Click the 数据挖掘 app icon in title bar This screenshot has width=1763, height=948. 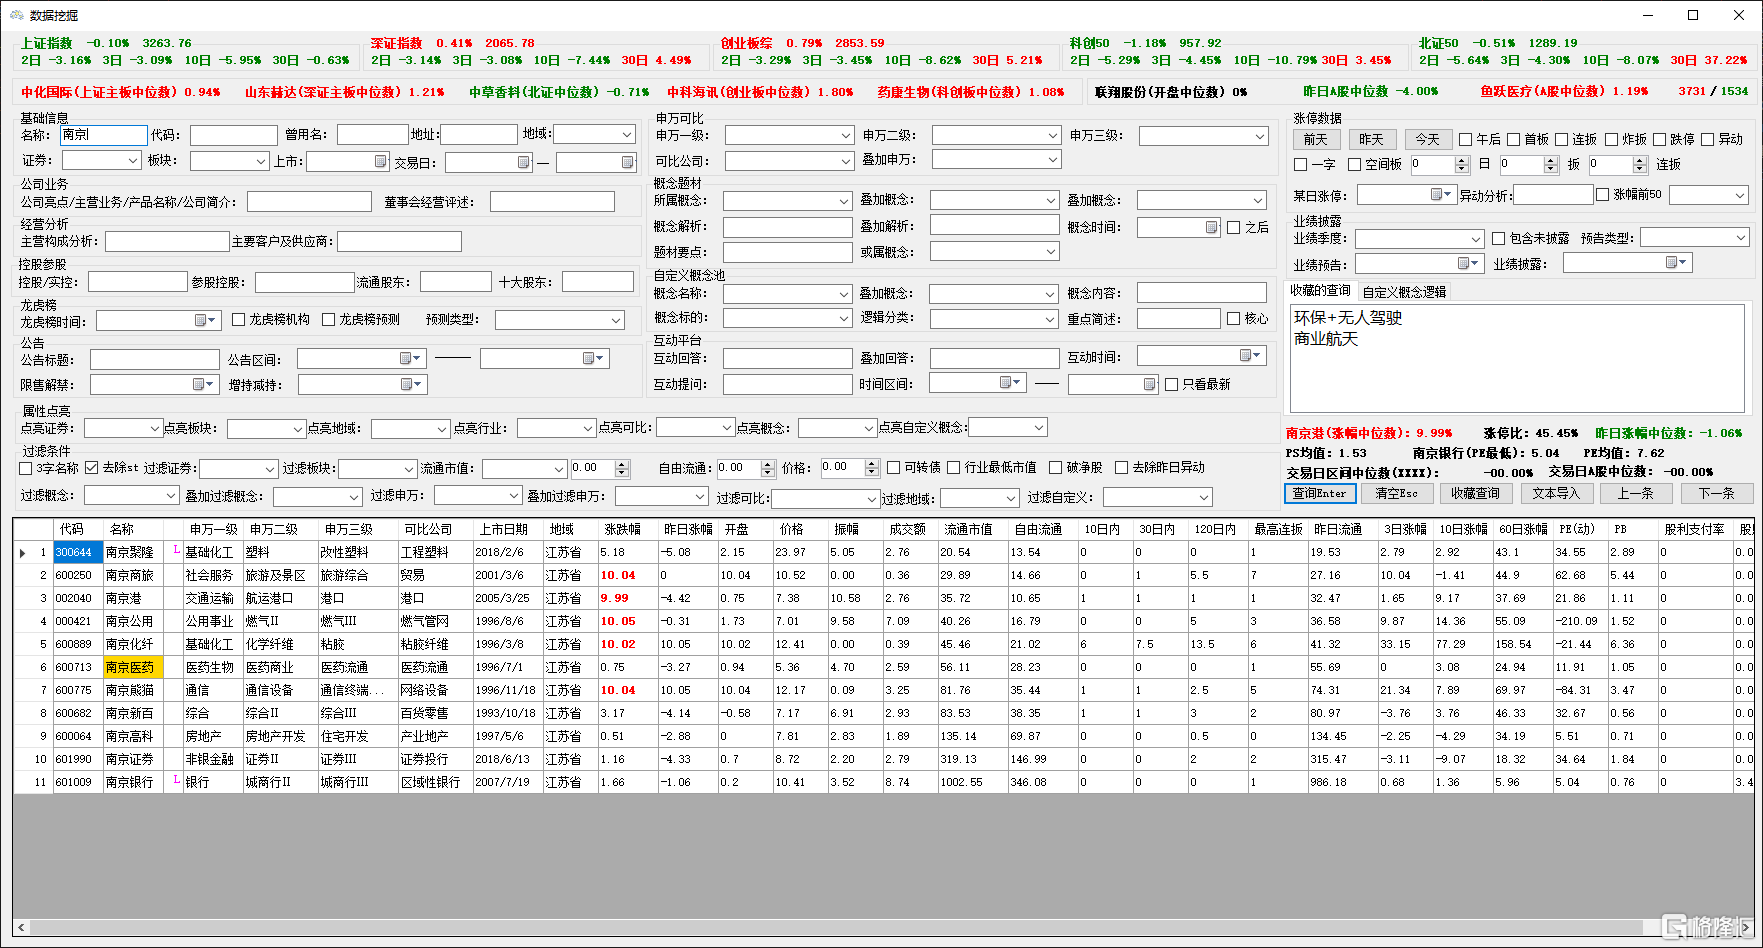click(16, 15)
